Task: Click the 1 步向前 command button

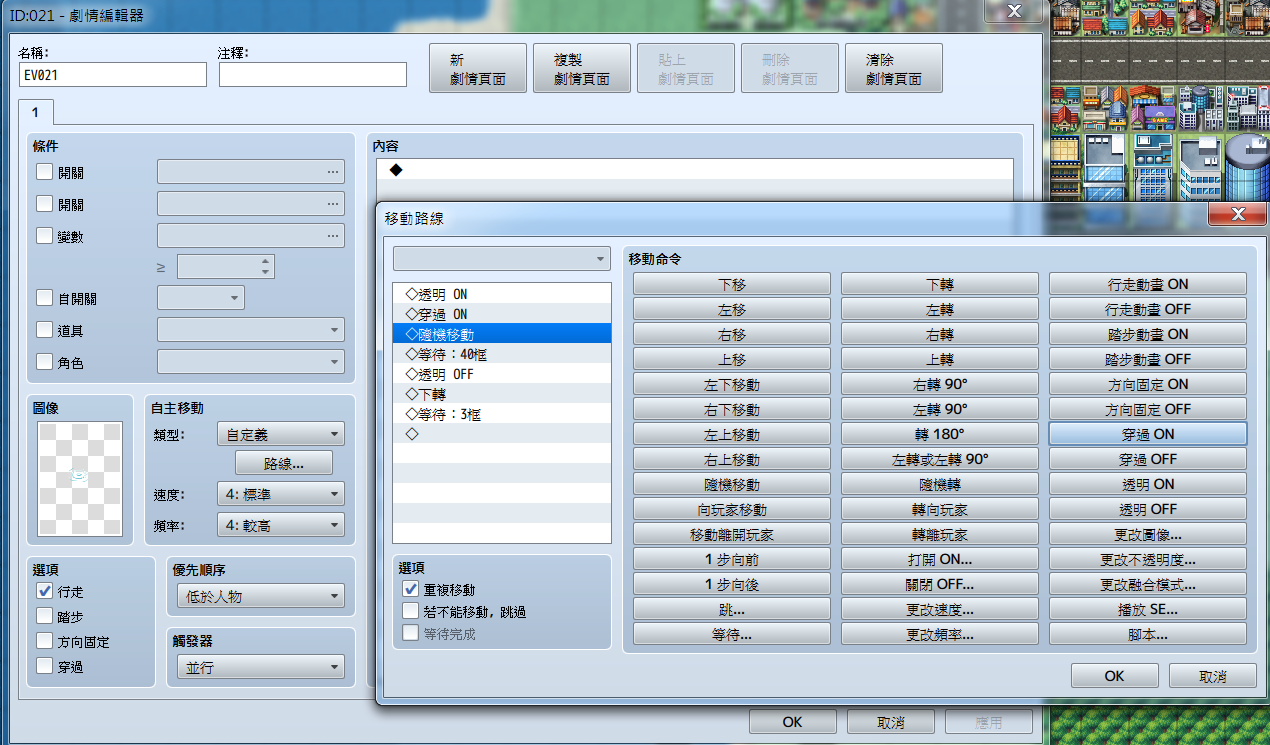Action: (x=732, y=559)
